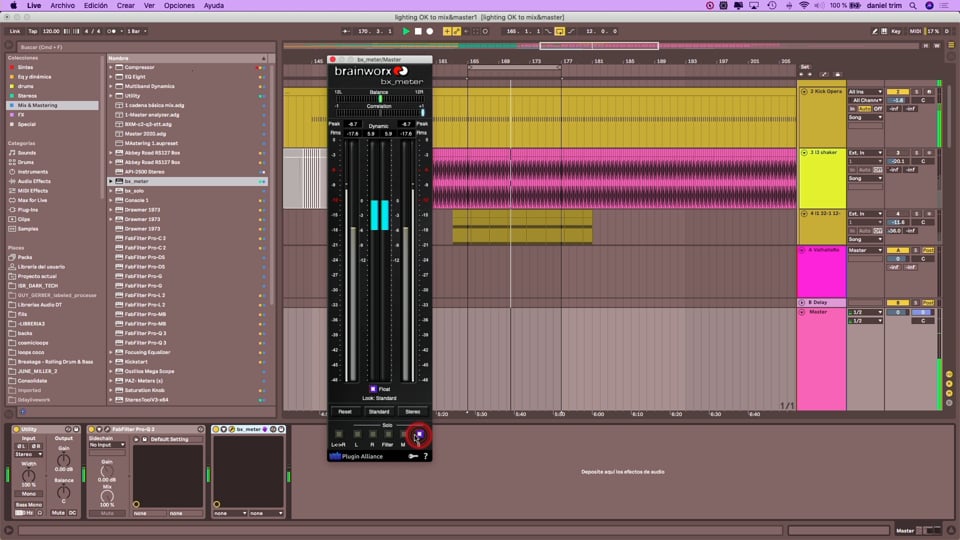Enable R solo in bx_meter
This screenshot has width=960, height=540.
pos(372,434)
